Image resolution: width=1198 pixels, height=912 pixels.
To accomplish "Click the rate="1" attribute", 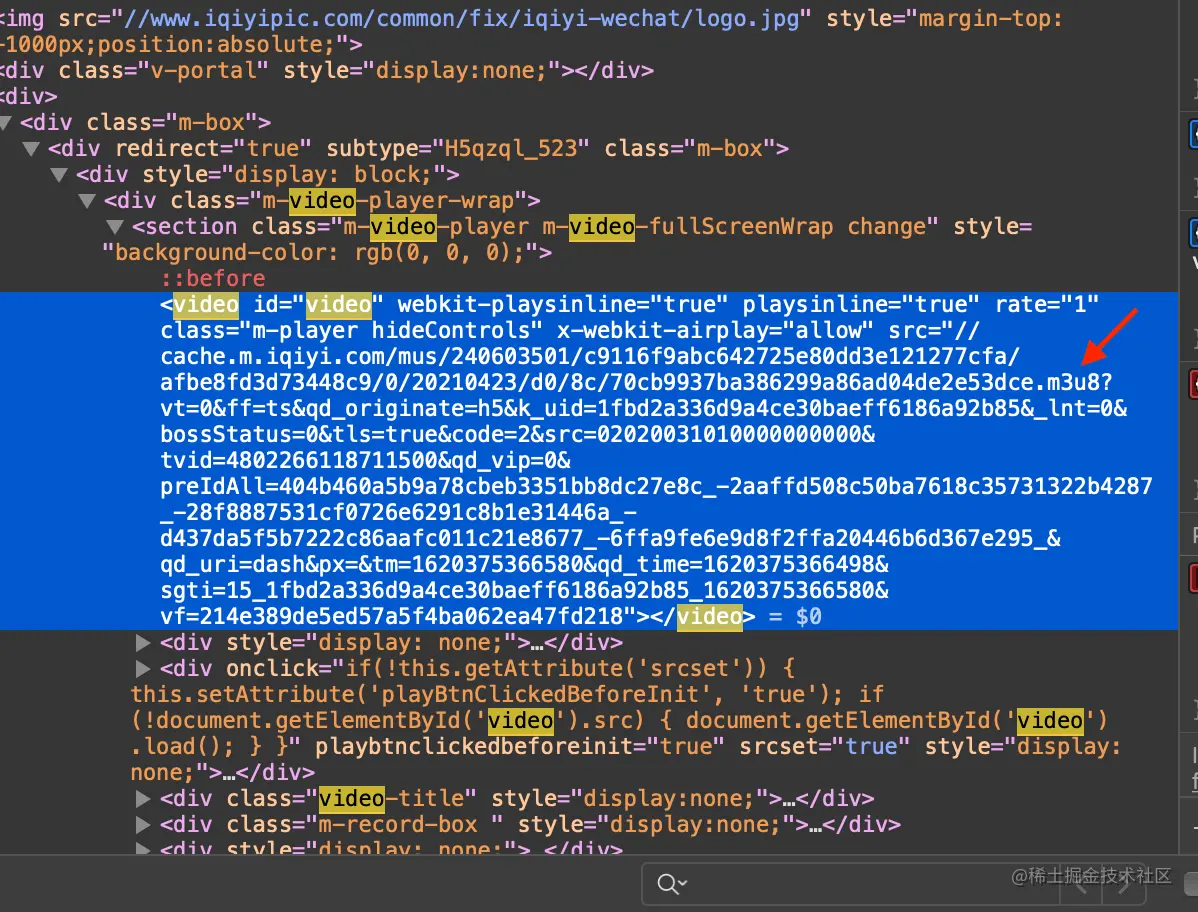I will click(1047, 304).
